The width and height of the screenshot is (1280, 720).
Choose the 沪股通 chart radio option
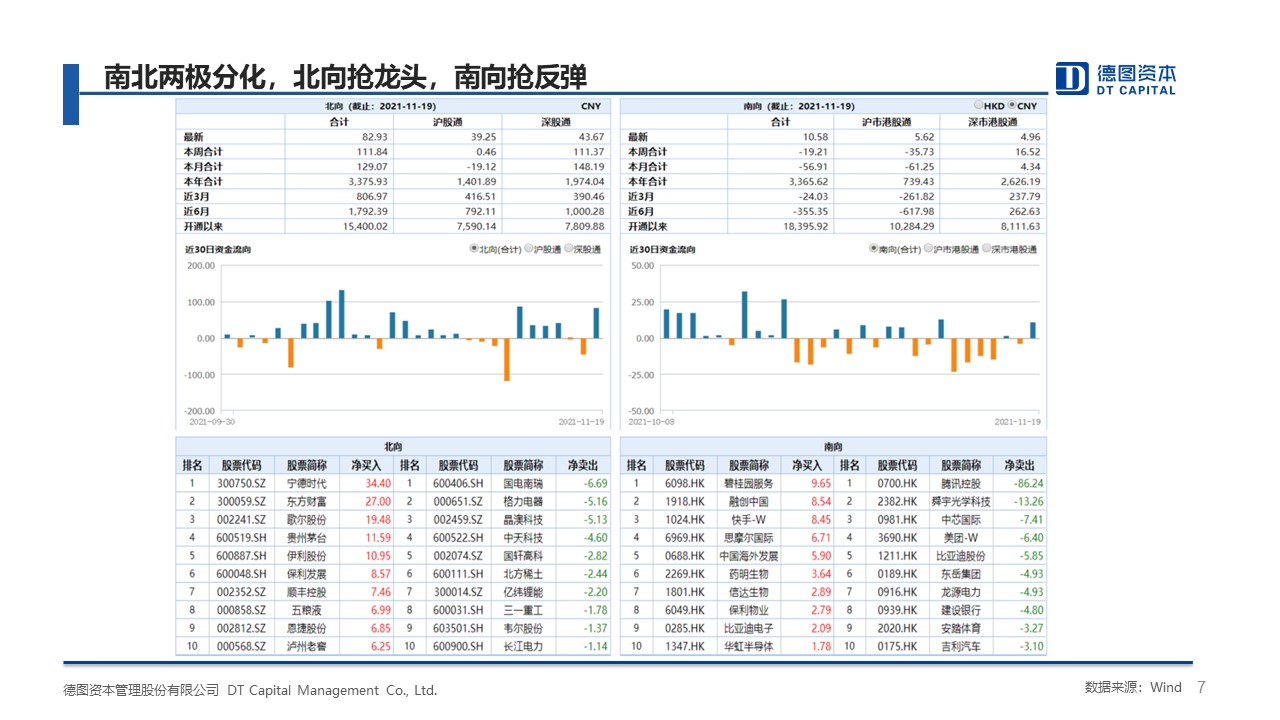coord(528,249)
